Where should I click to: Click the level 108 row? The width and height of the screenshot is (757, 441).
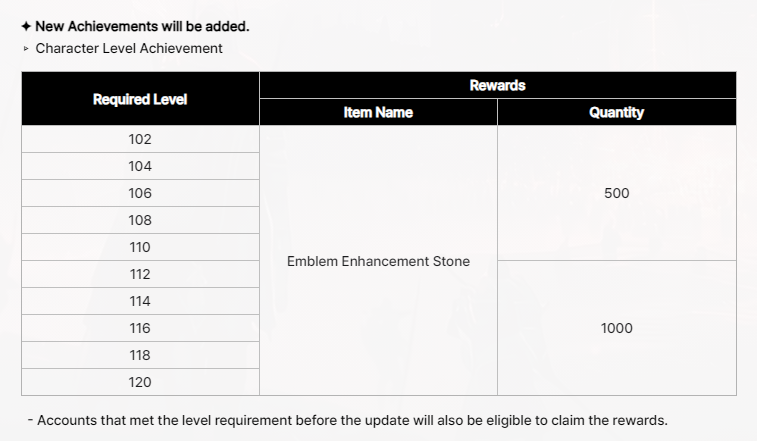(140, 220)
